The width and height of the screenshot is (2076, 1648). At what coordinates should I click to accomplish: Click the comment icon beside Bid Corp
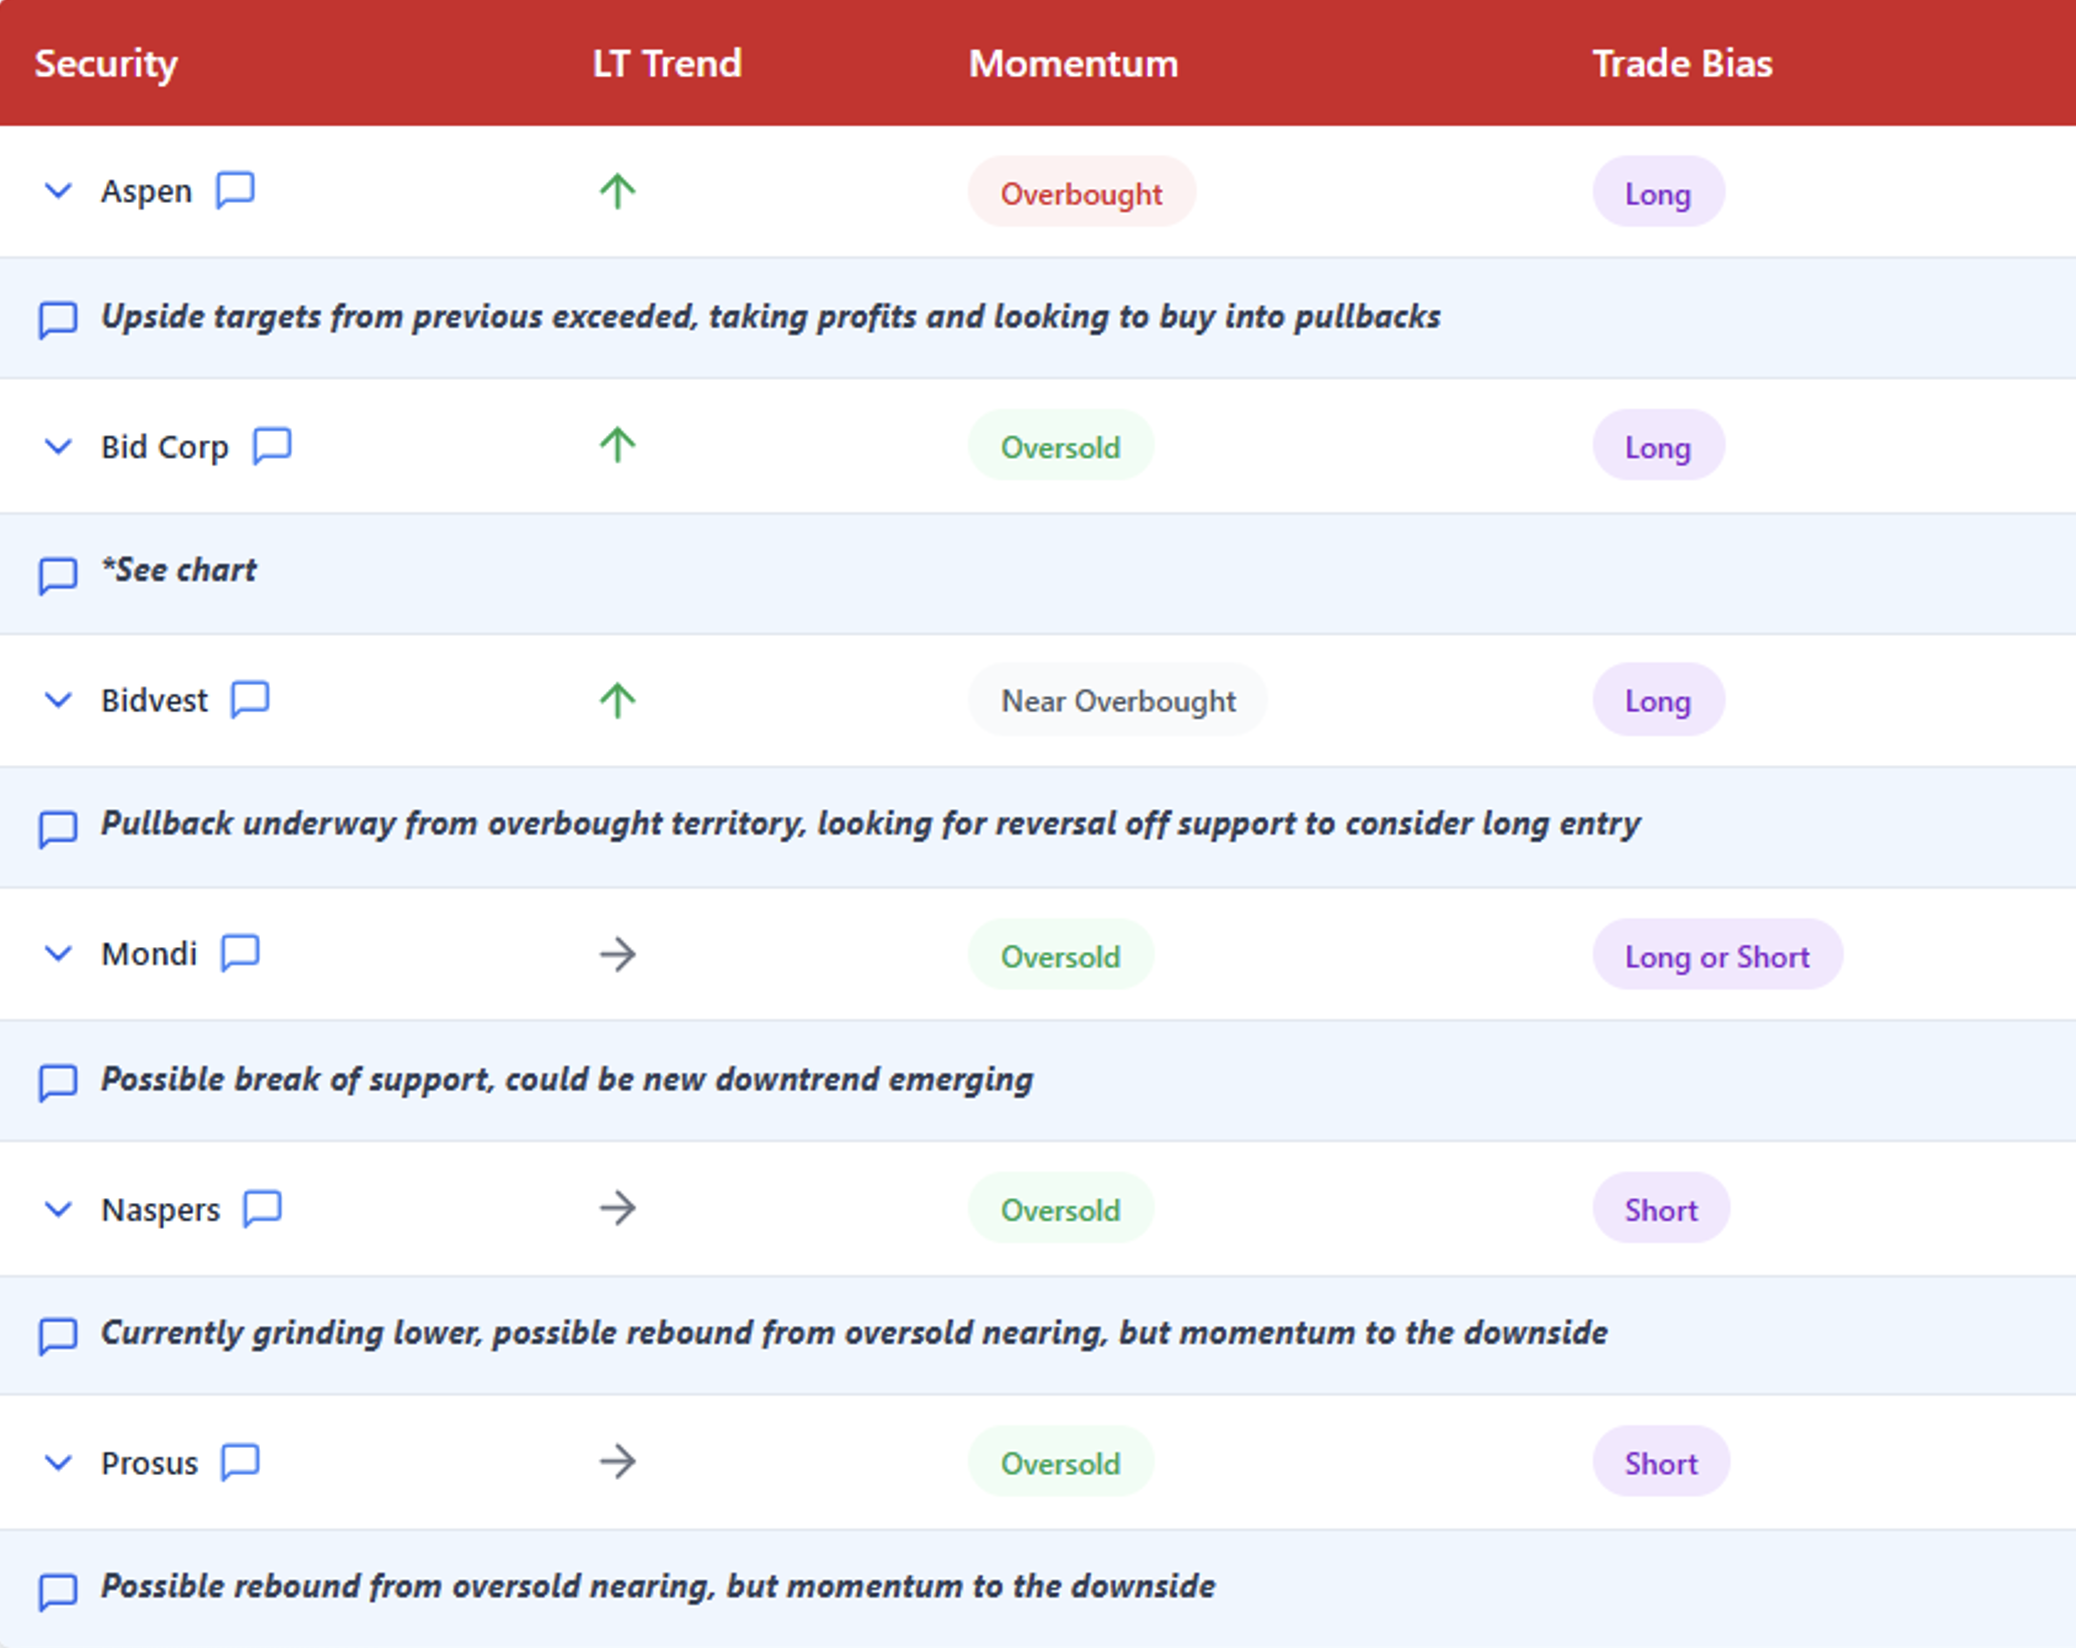tap(272, 445)
